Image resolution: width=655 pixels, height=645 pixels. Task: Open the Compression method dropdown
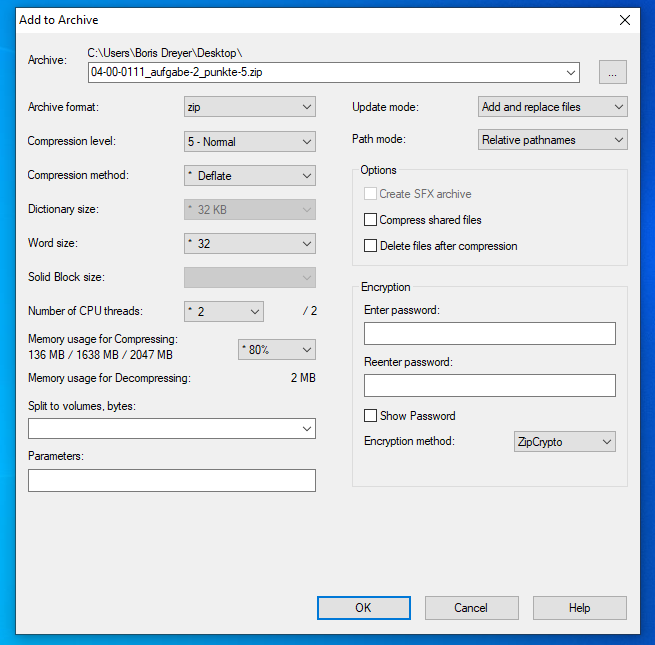249,176
